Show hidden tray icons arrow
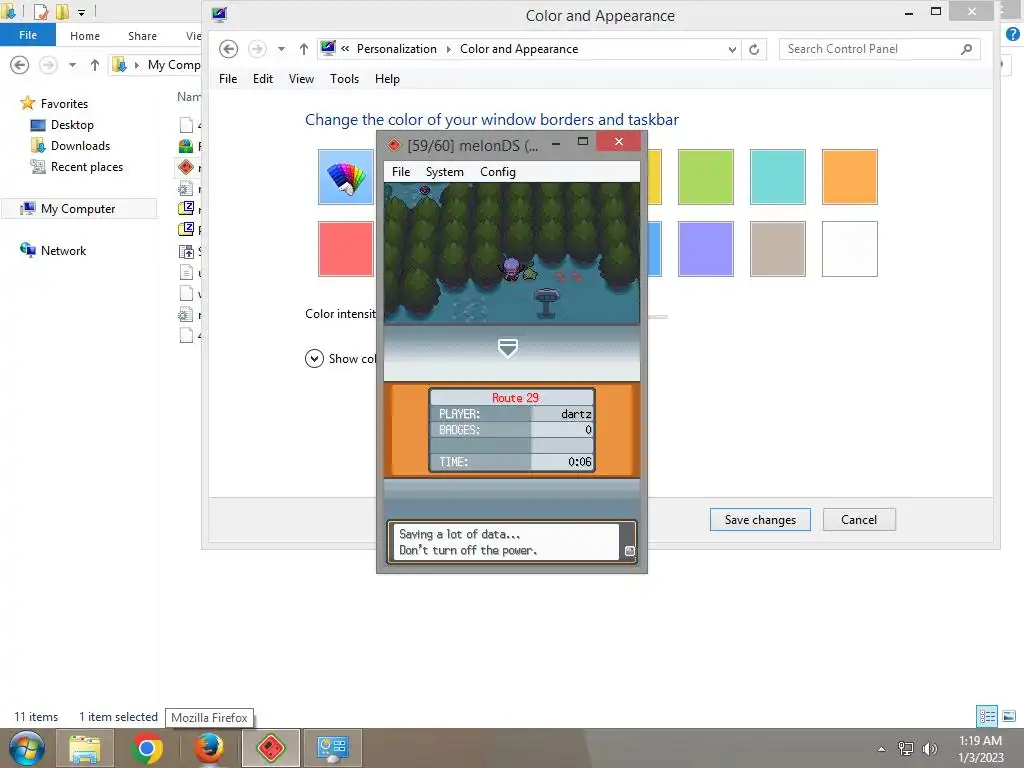This screenshot has width=1024, height=768. [x=881, y=749]
